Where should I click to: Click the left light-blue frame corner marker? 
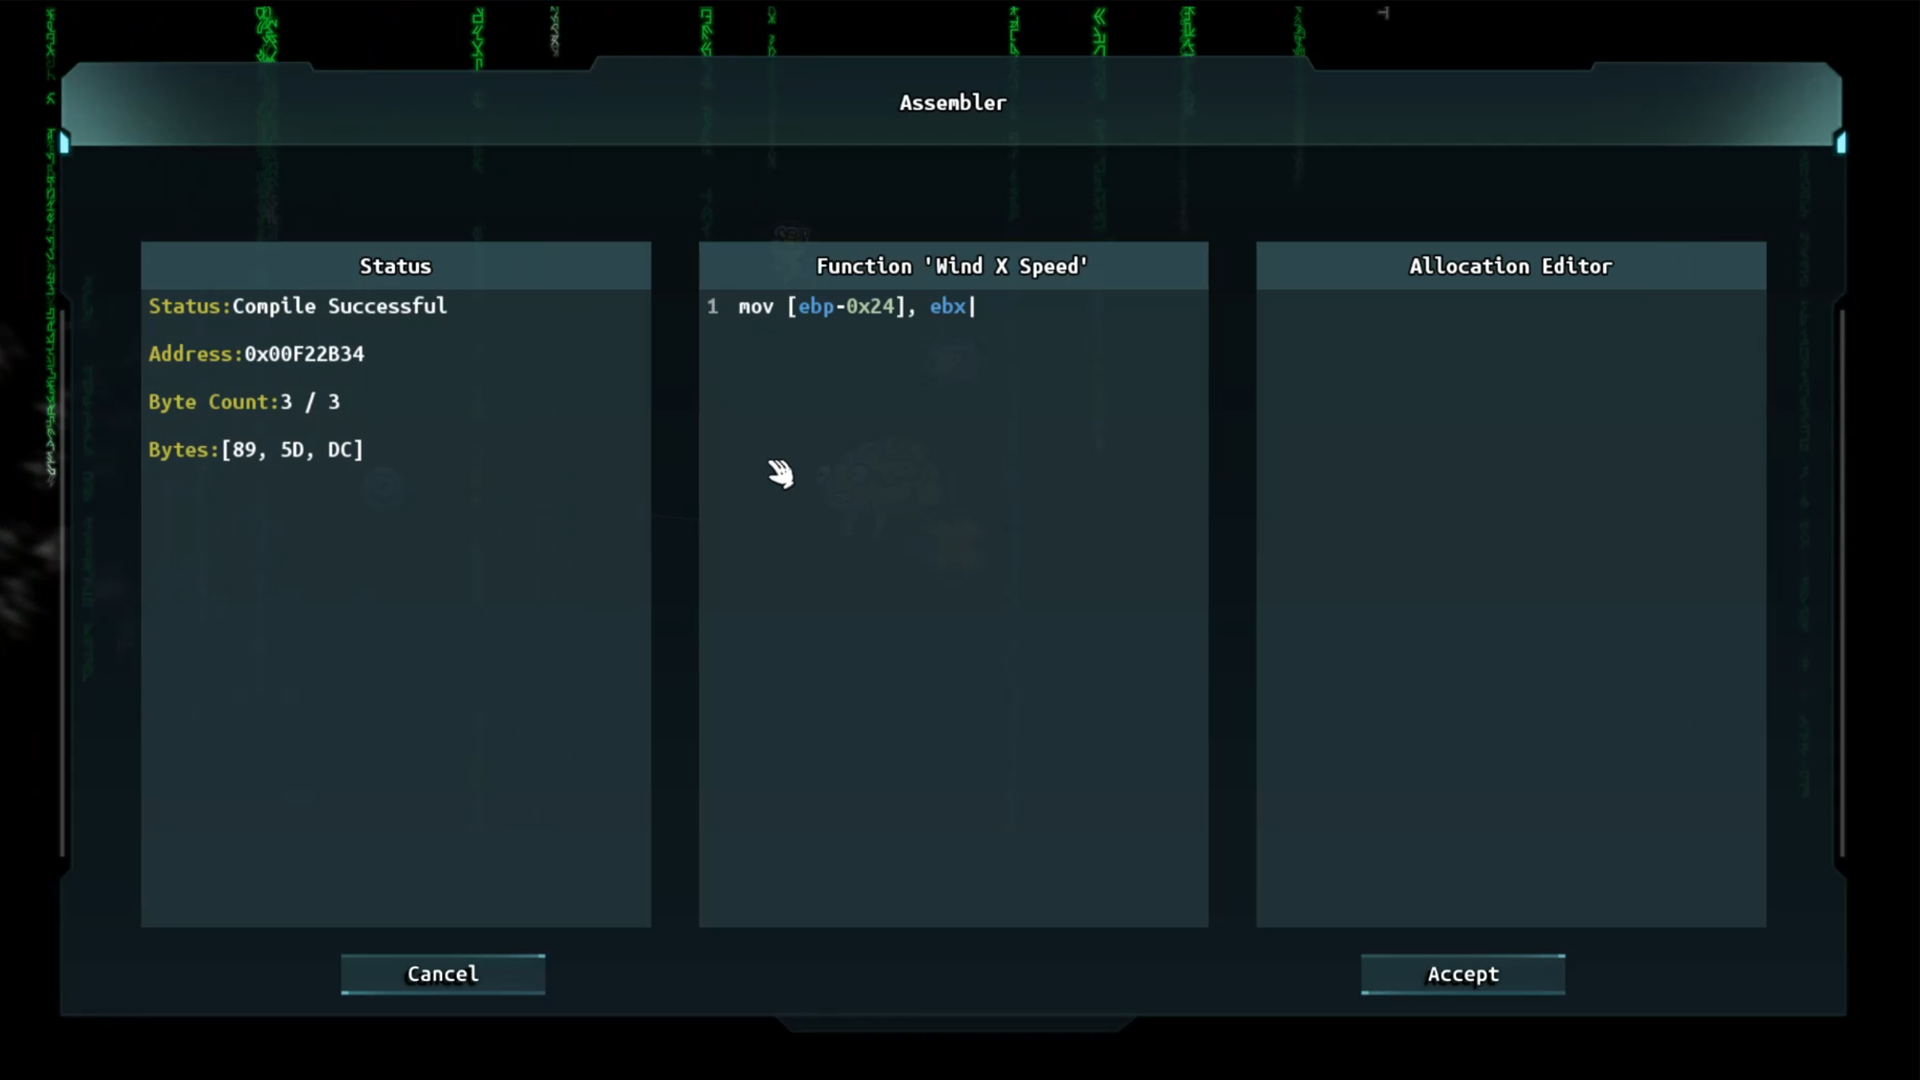click(65, 142)
